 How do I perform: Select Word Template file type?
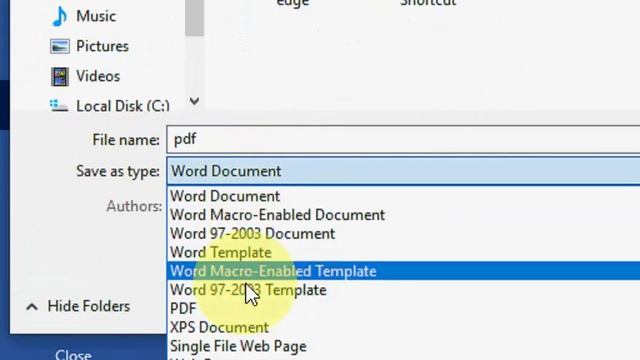click(x=403, y=253)
